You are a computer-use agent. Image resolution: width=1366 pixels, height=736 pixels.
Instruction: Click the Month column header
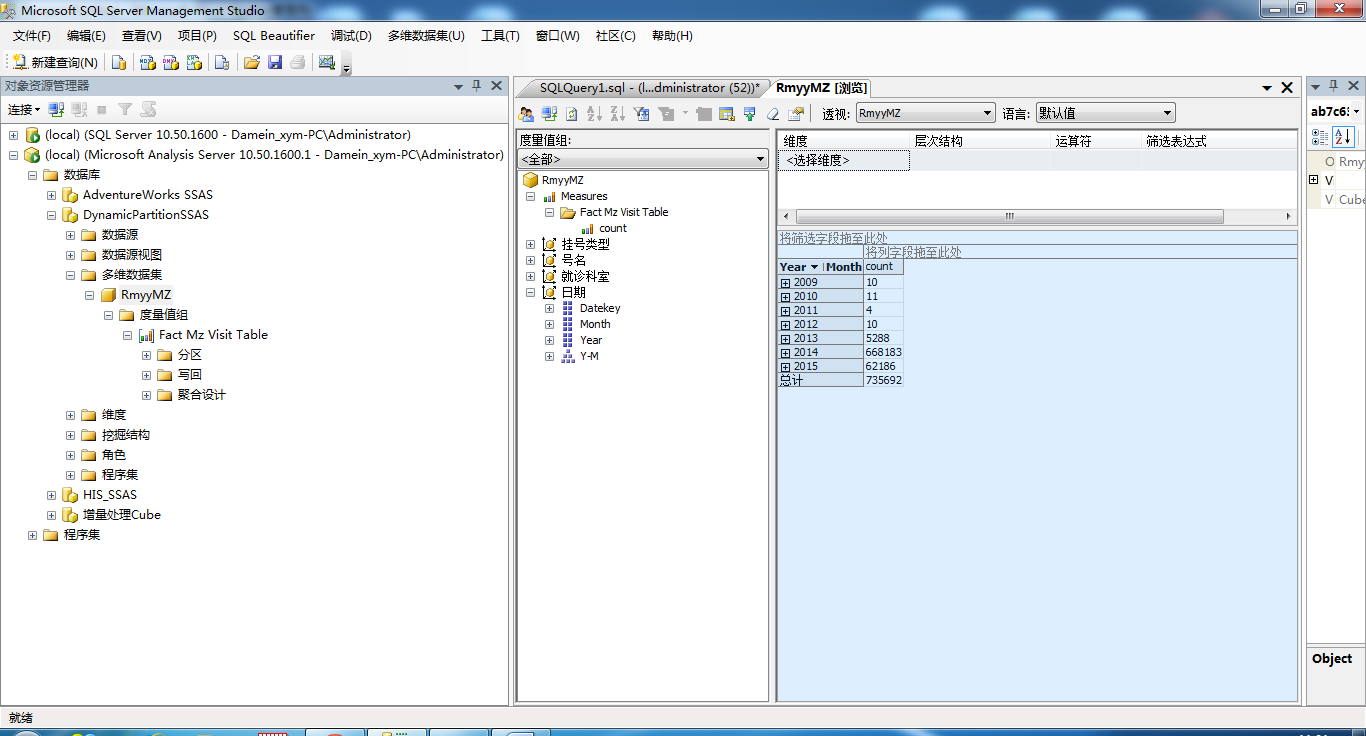coord(844,267)
